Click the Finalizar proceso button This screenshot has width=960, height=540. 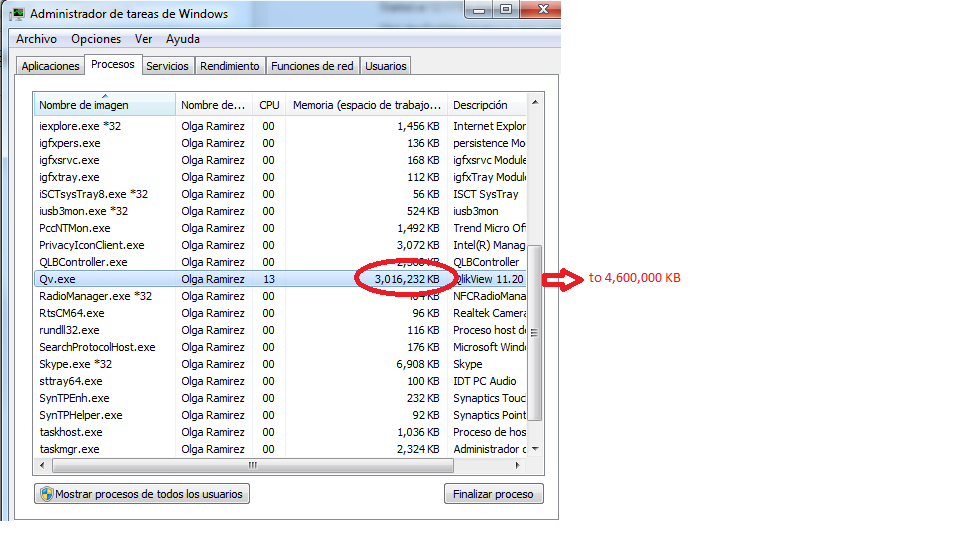pos(493,494)
